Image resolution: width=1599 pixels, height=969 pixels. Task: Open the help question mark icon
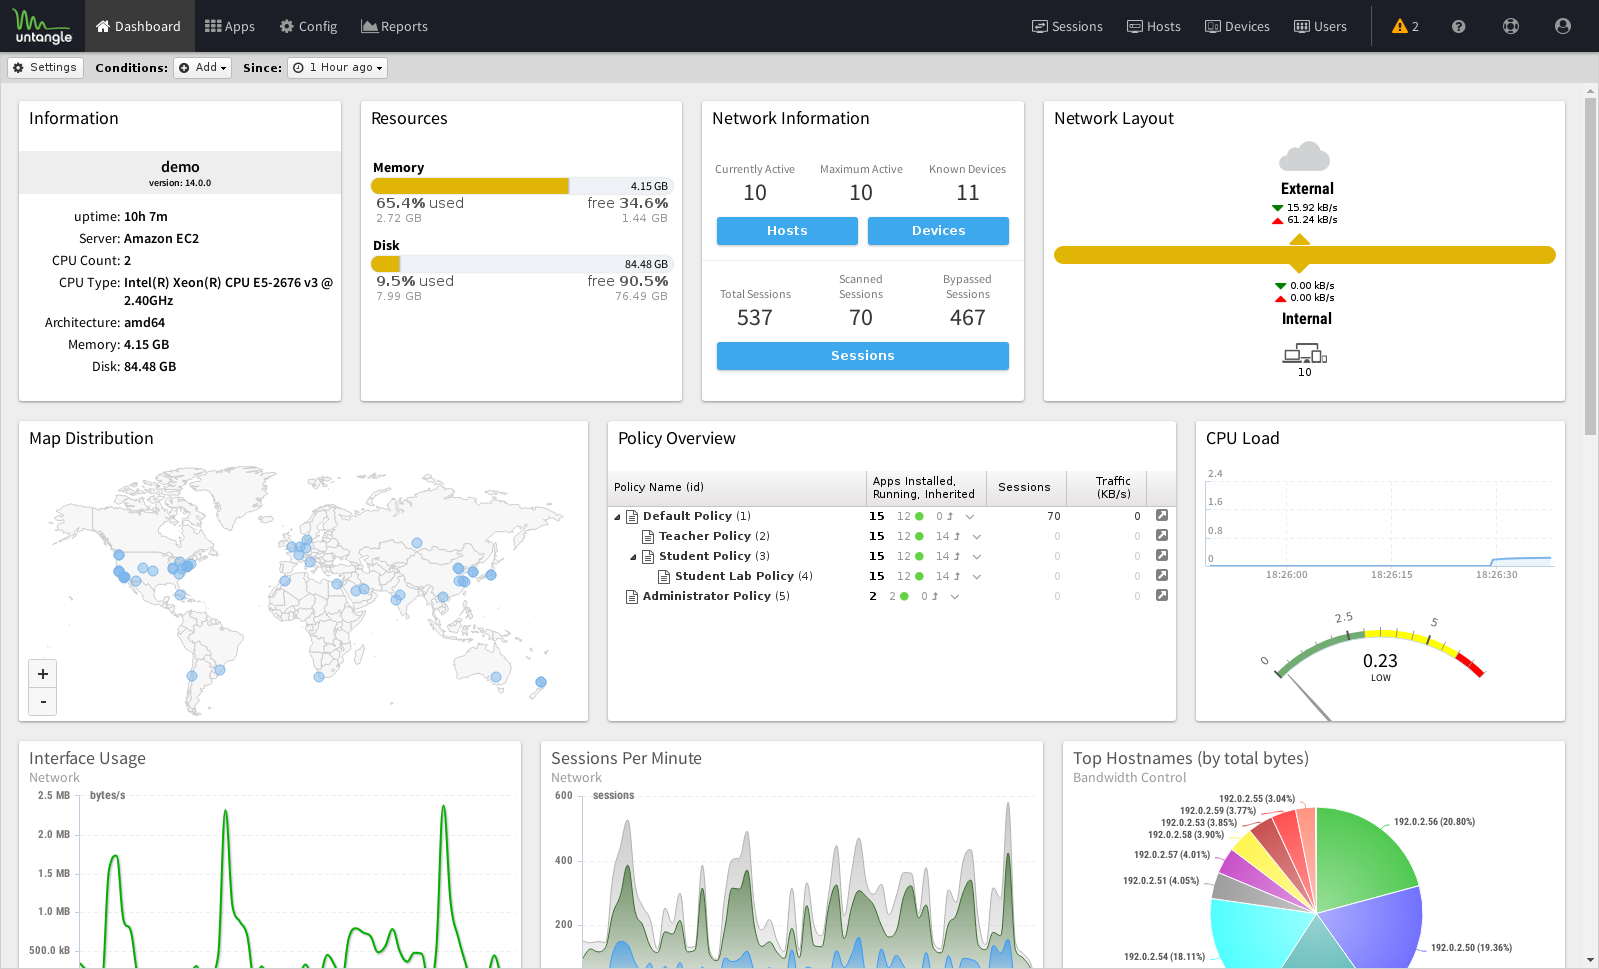[x=1458, y=26]
